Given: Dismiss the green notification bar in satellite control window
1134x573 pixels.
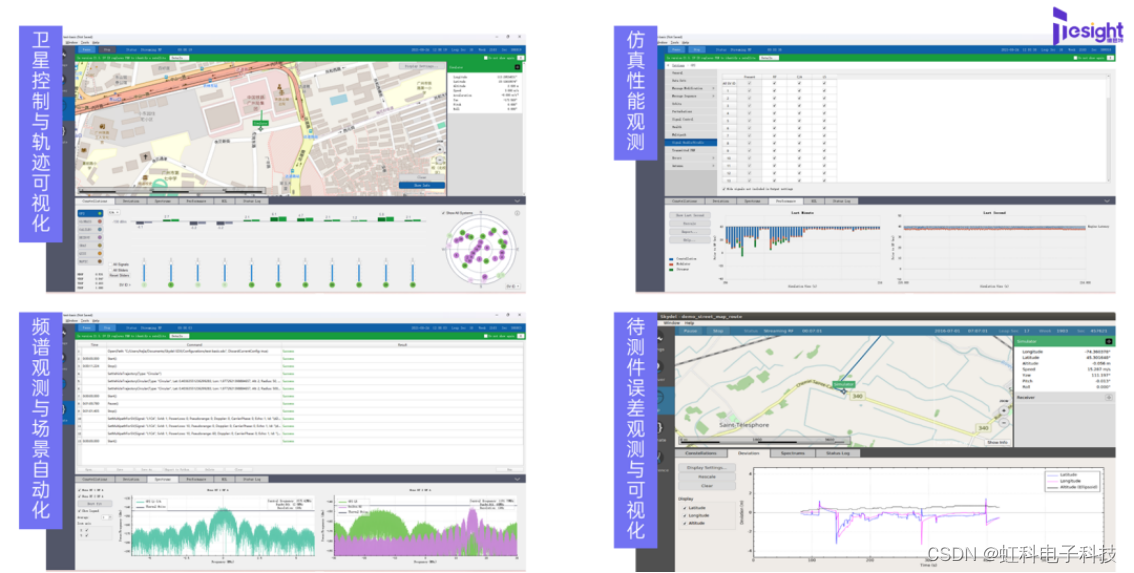Looking at the screenshot, I should (521, 58).
